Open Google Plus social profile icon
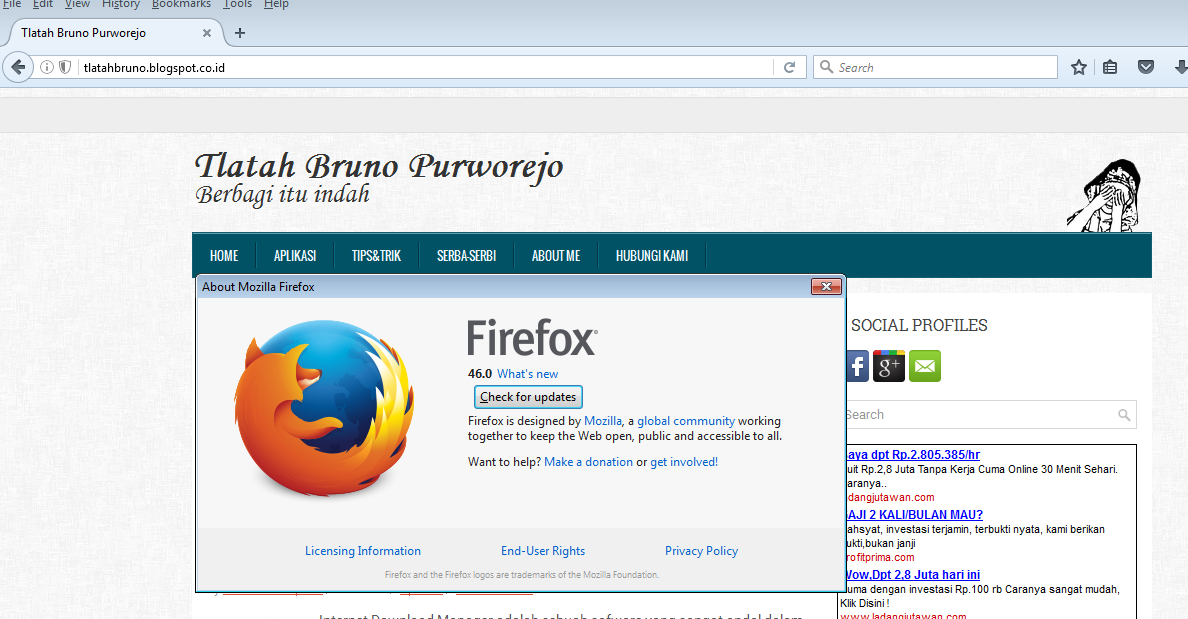 click(889, 366)
